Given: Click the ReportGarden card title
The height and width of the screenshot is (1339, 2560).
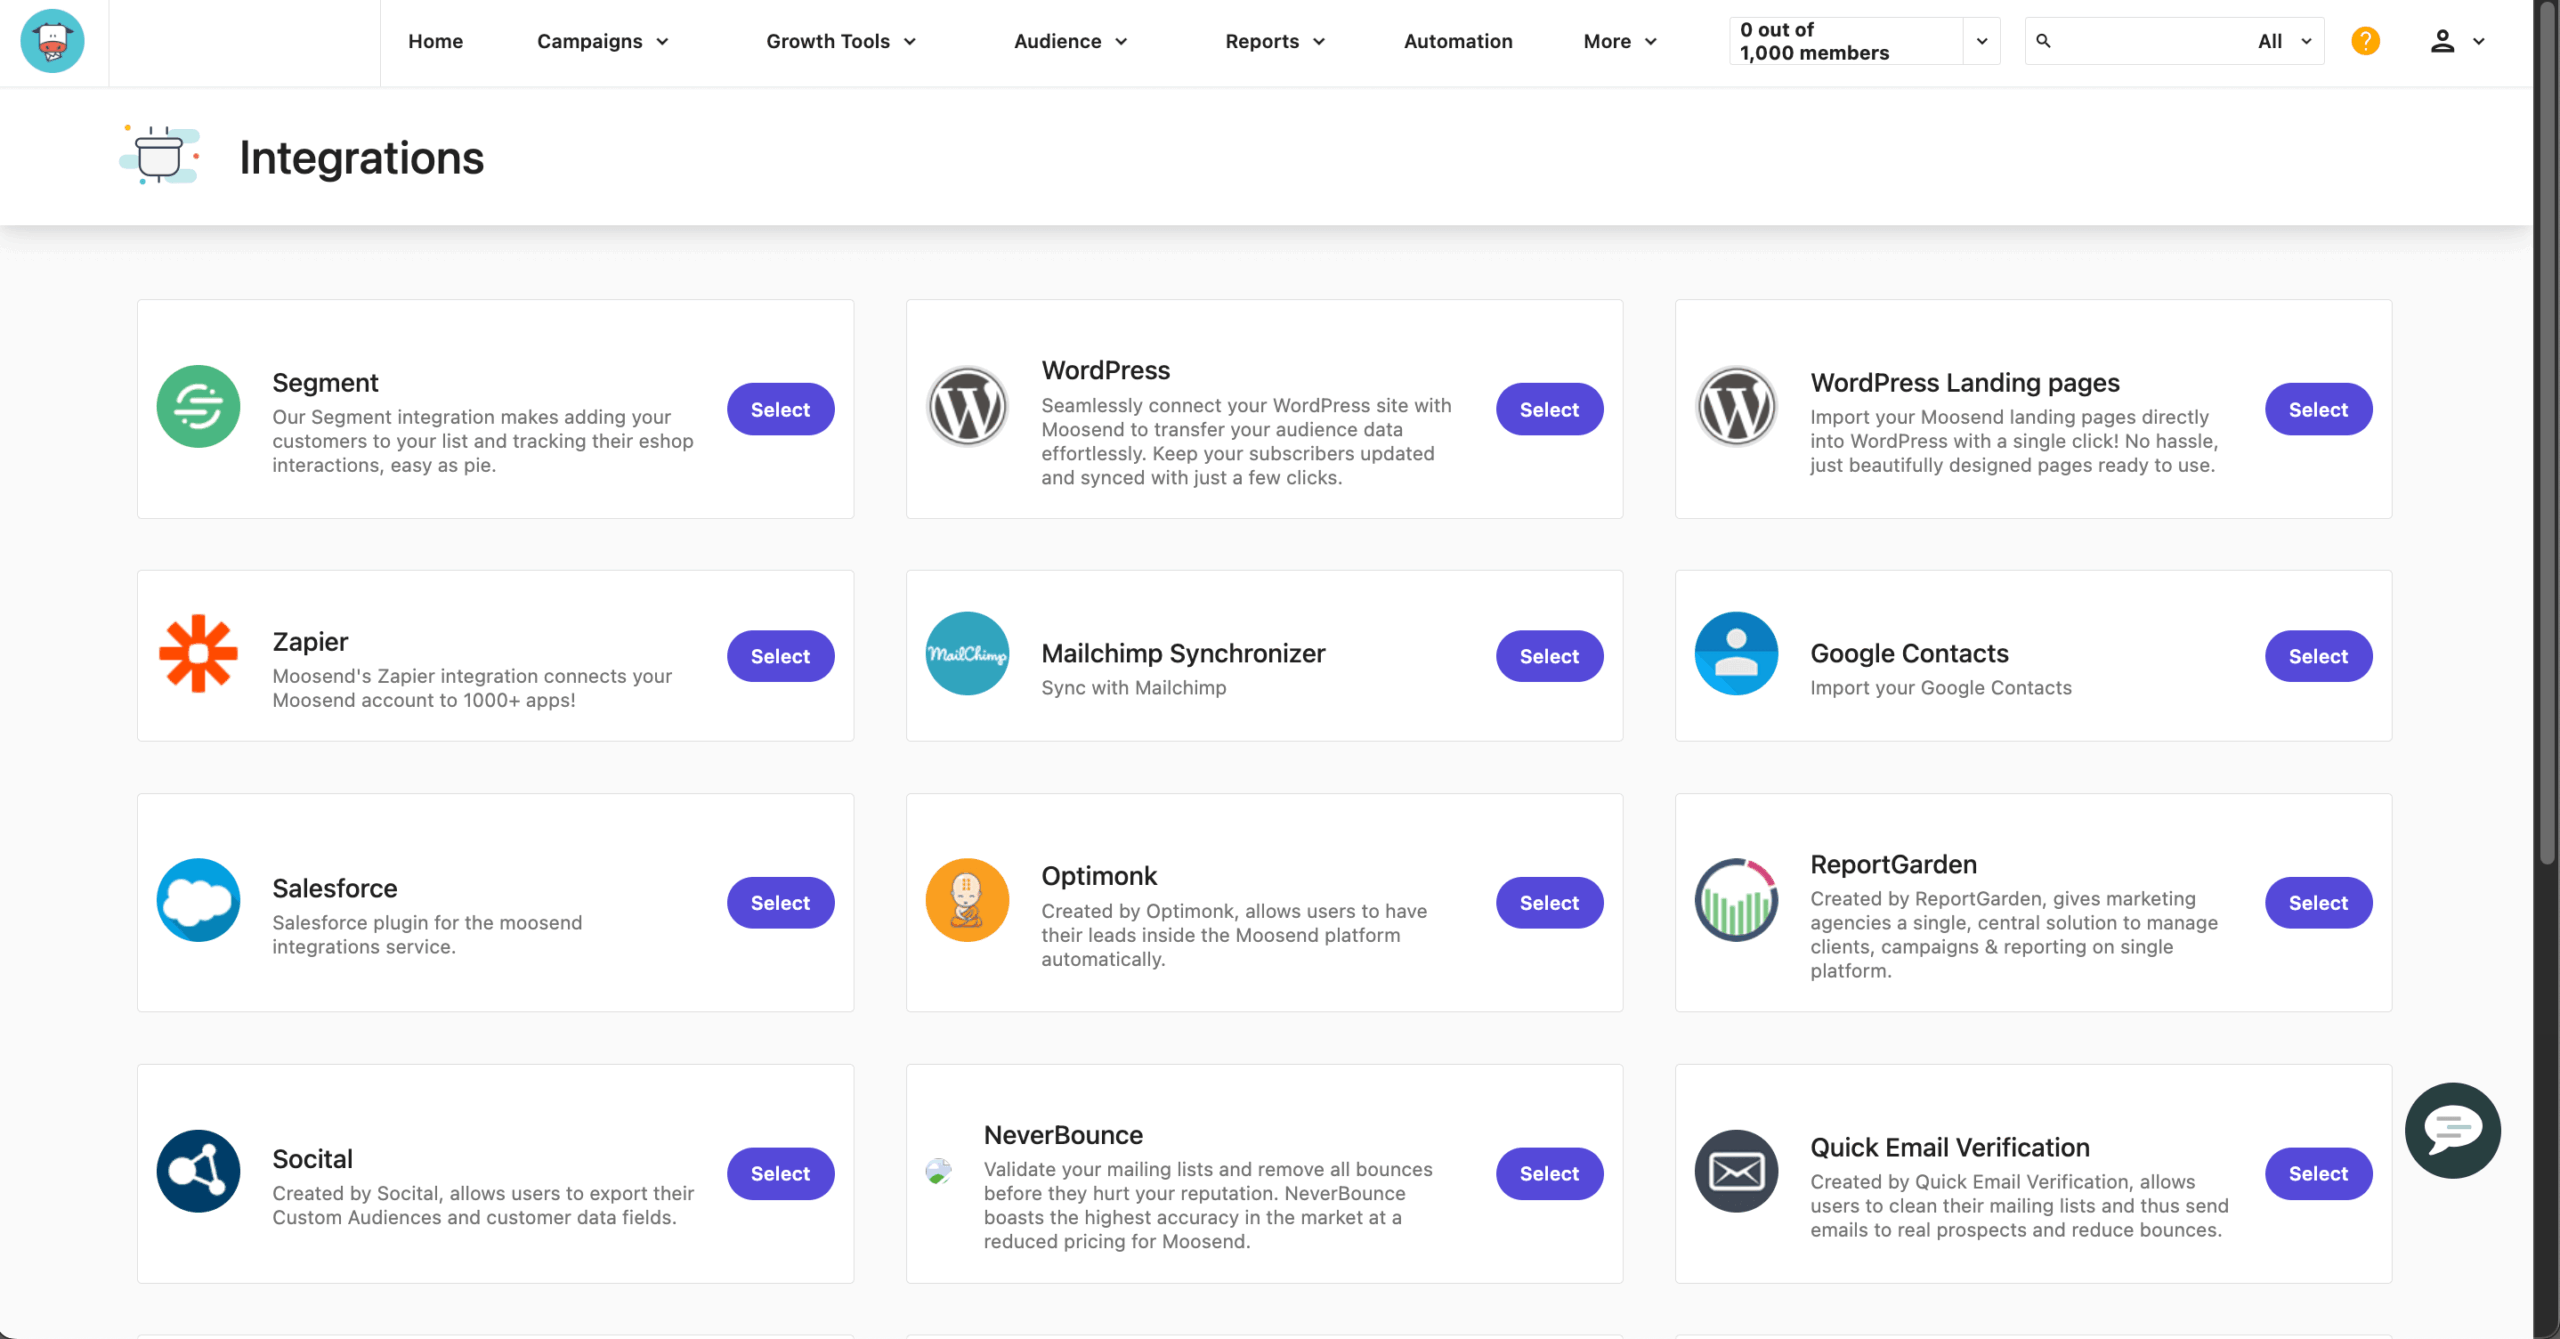Looking at the screenshot, I should 1893,864.
